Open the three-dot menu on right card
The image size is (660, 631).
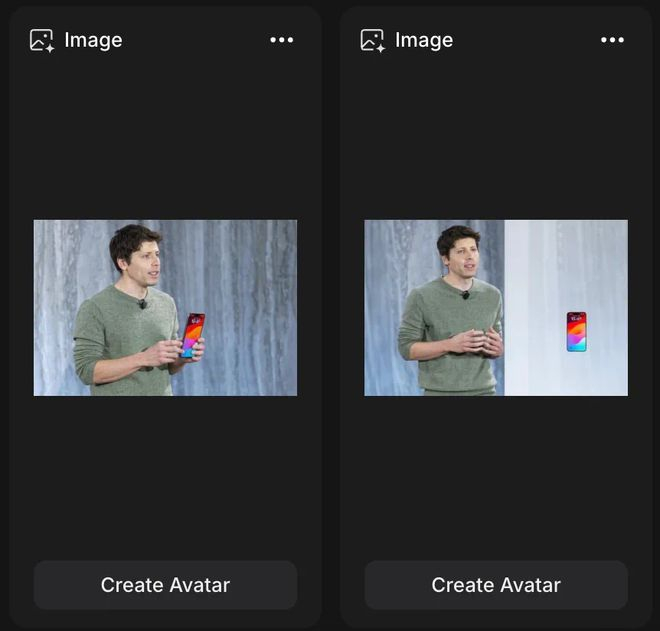pyautogui.click(x=612, y=40)
